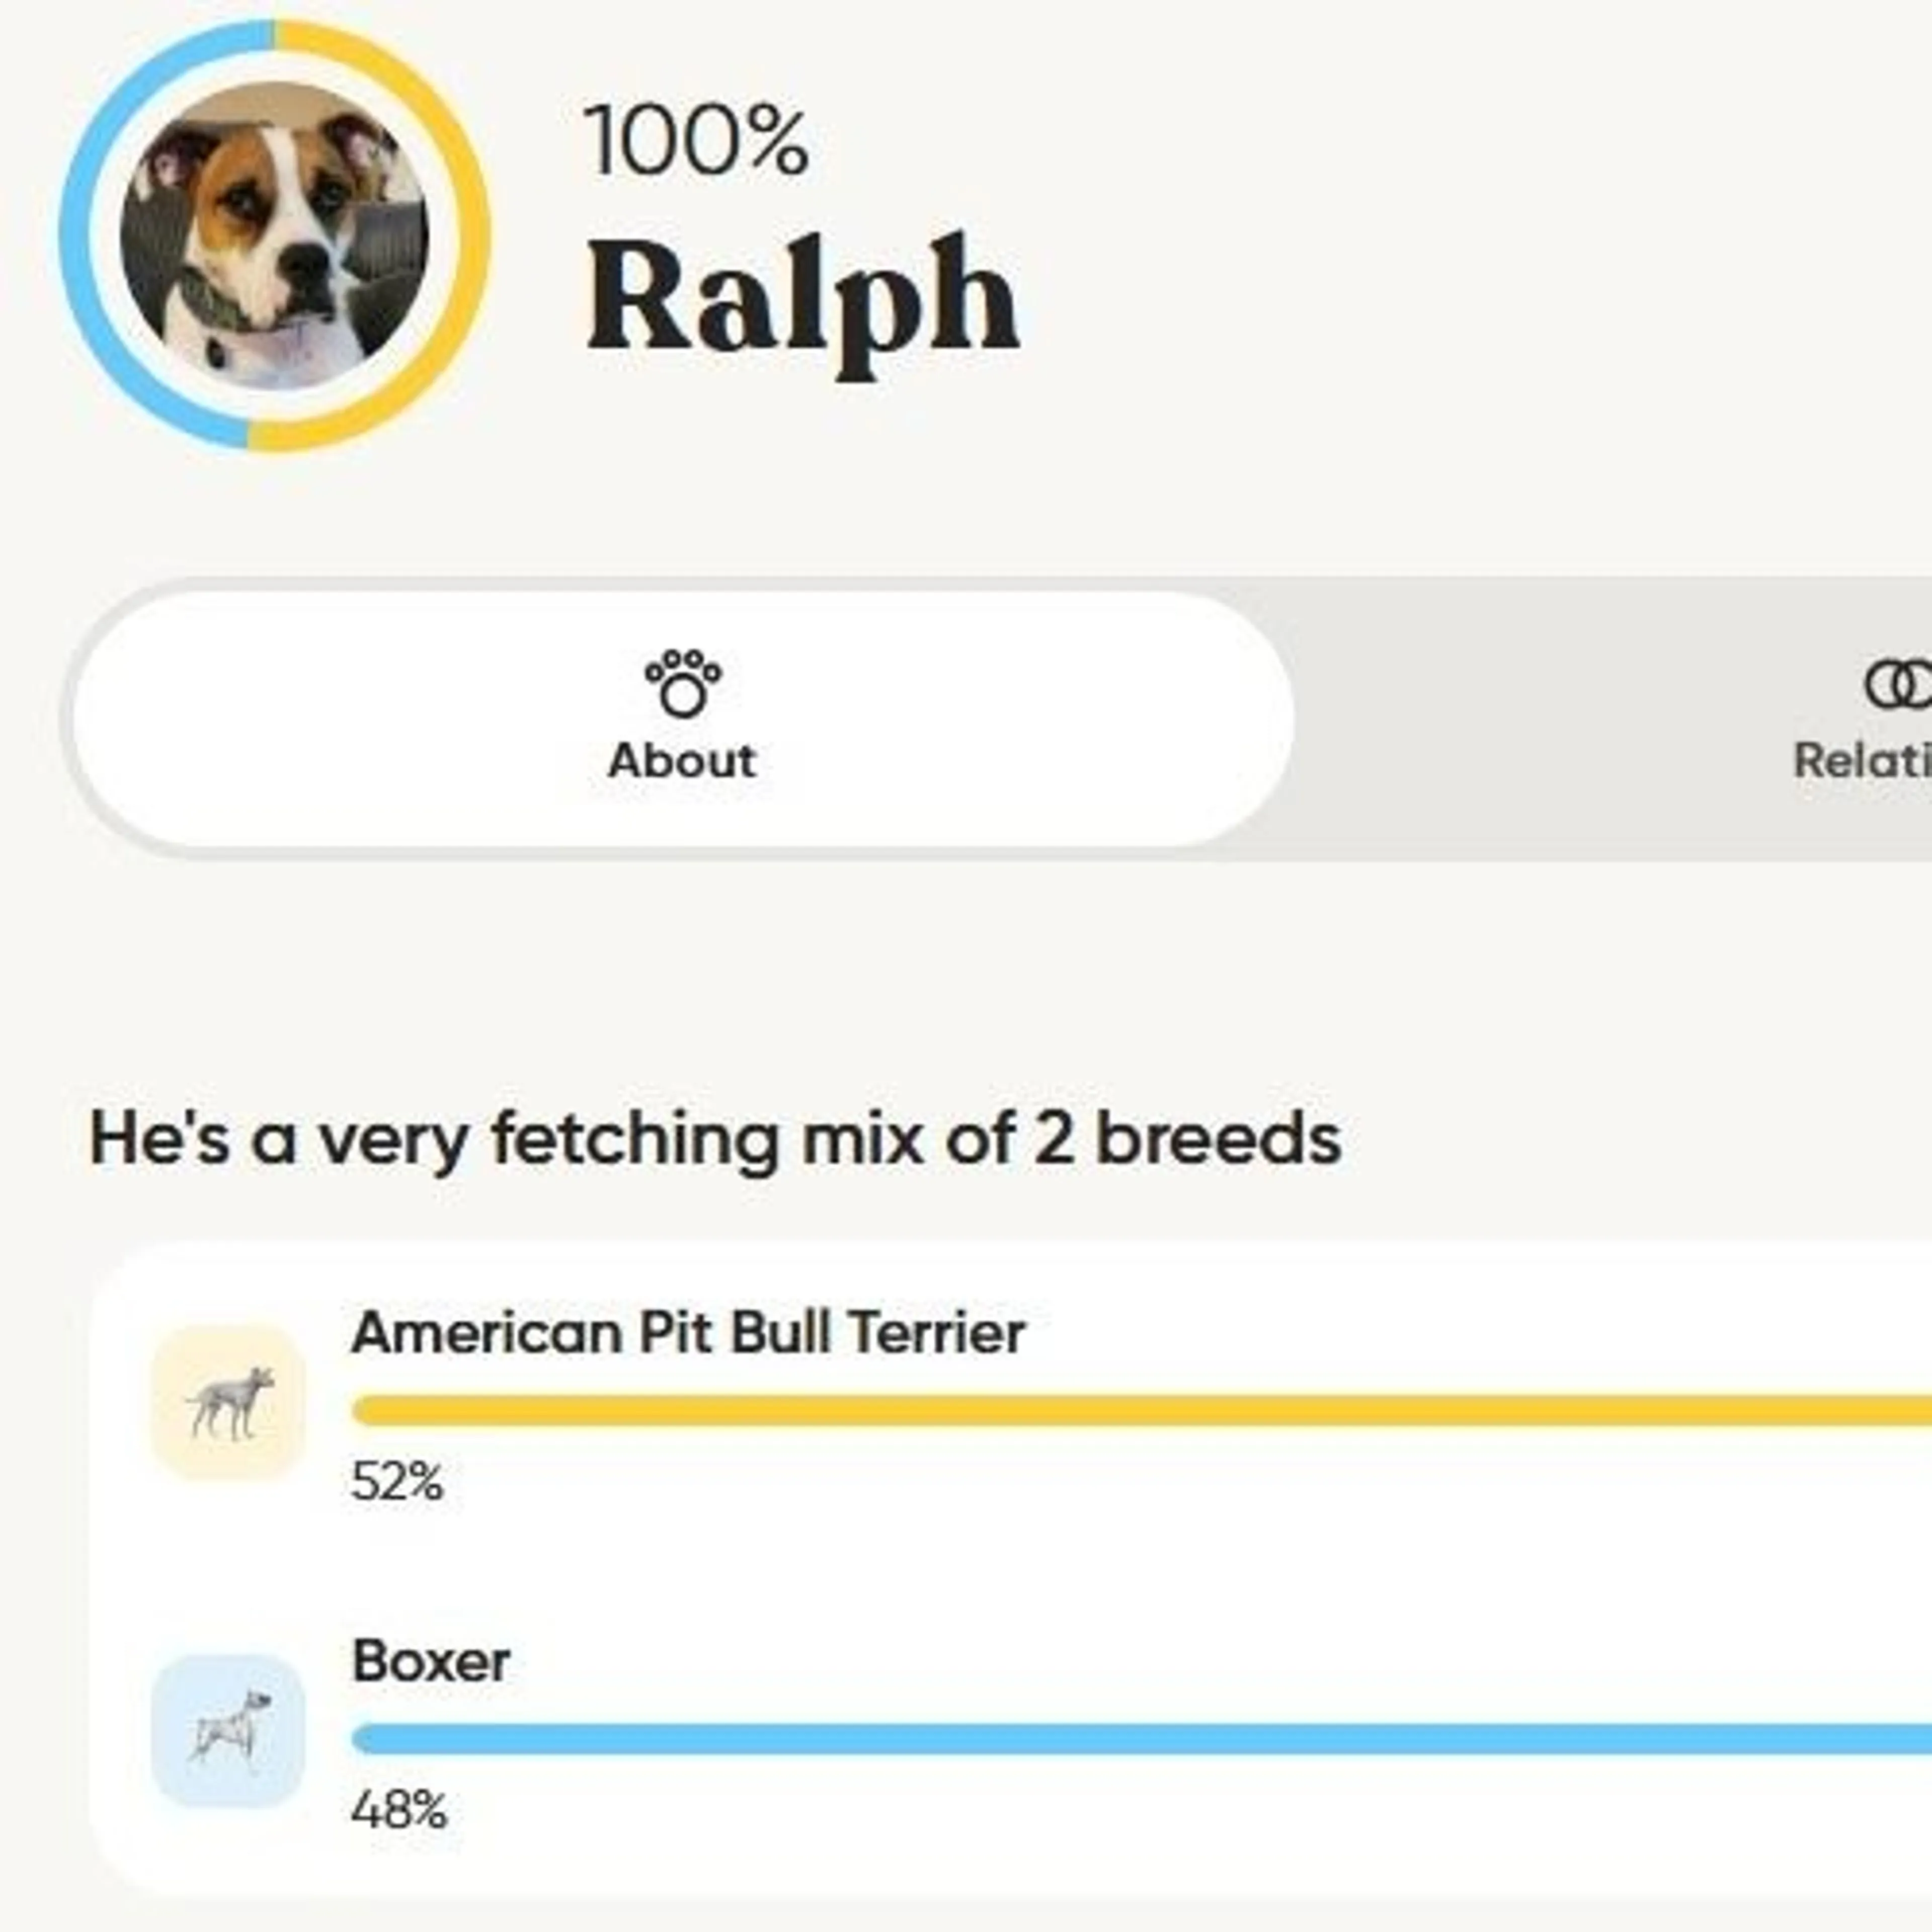Click the yellow Pit Bull Terrier percentage bar
Image resolution: width=1932 pixels, height=1932 pixels.
(1140, 1411)
